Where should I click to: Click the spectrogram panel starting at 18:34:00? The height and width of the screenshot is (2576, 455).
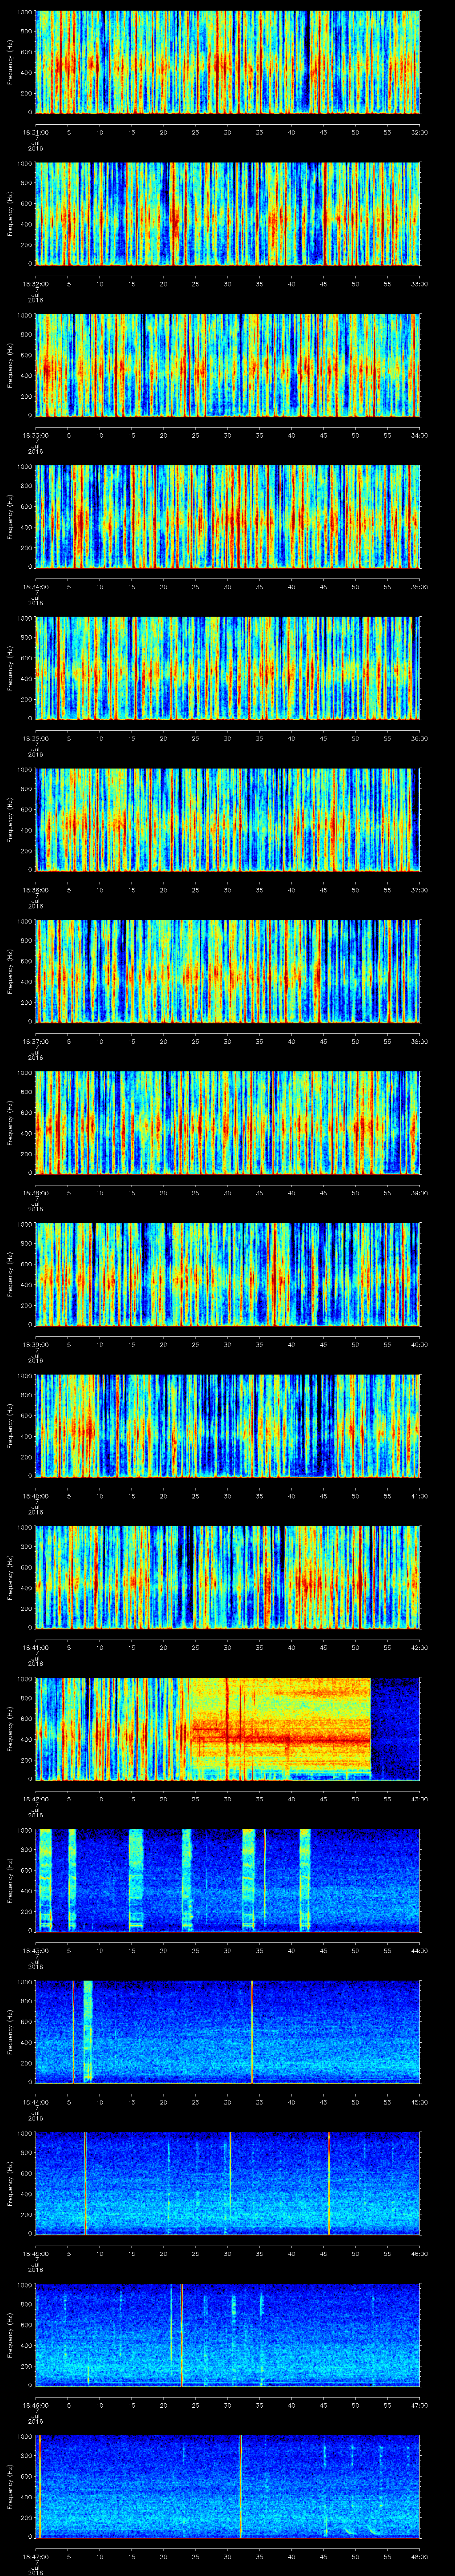point(228,516)
